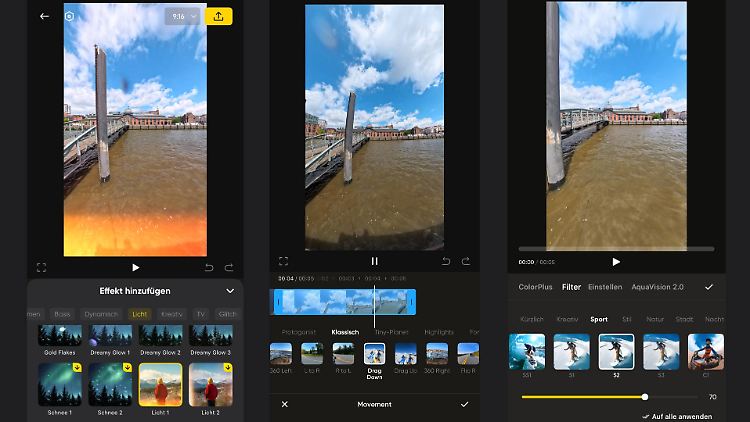
Task: Toggle fullscreen in the Movement screen
Action: (283, 261)
